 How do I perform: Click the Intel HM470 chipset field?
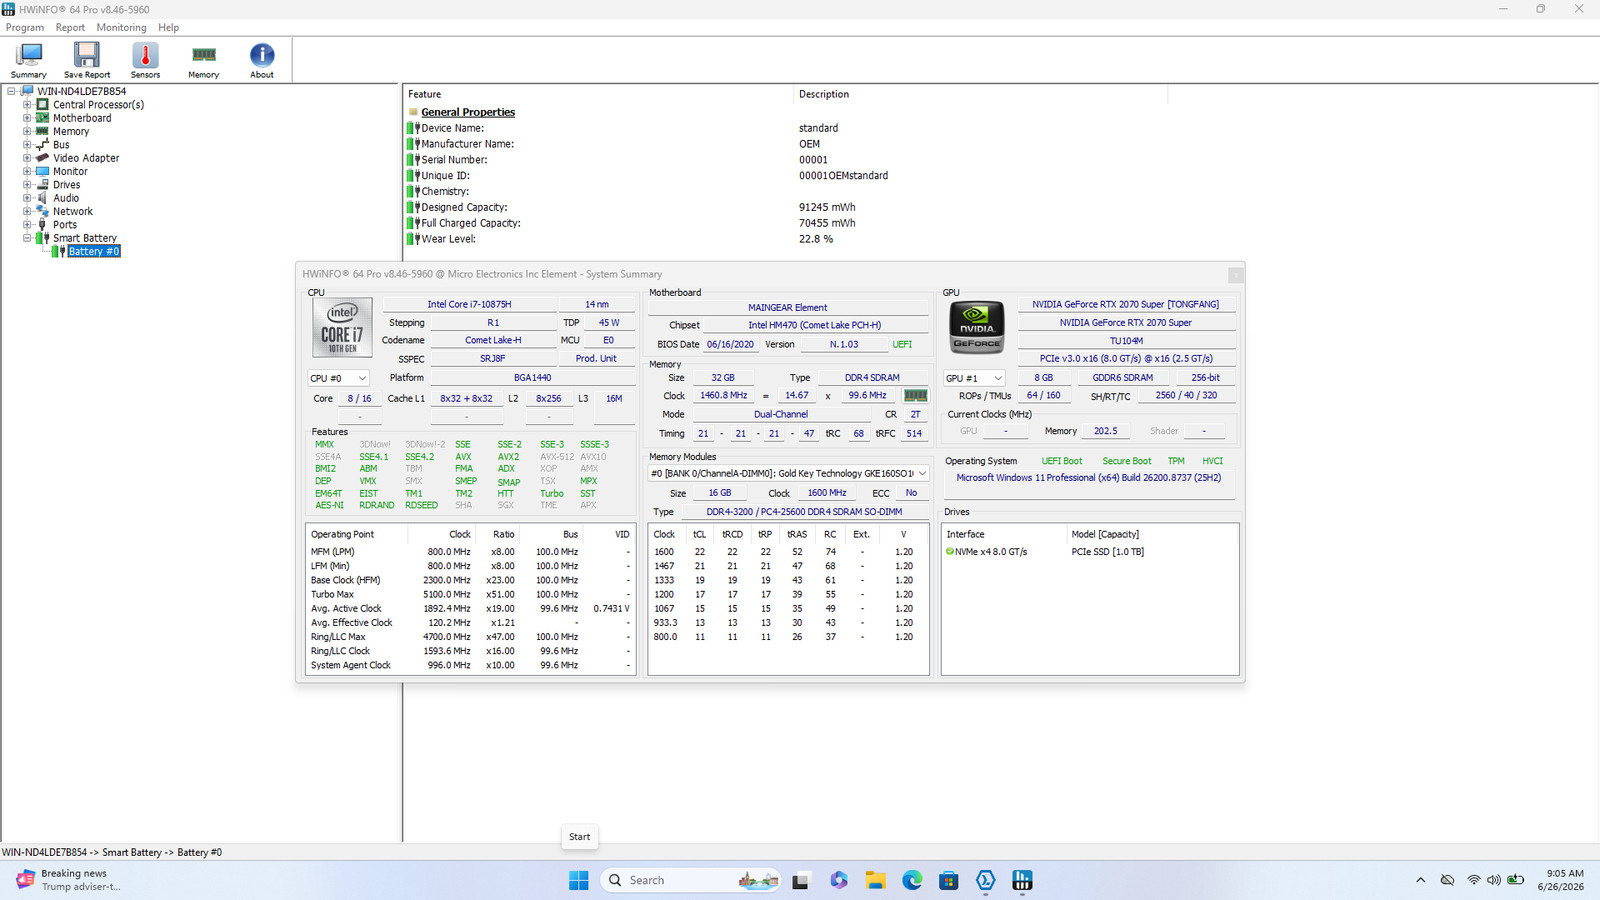pyautogui.click(x=815, y=325)
